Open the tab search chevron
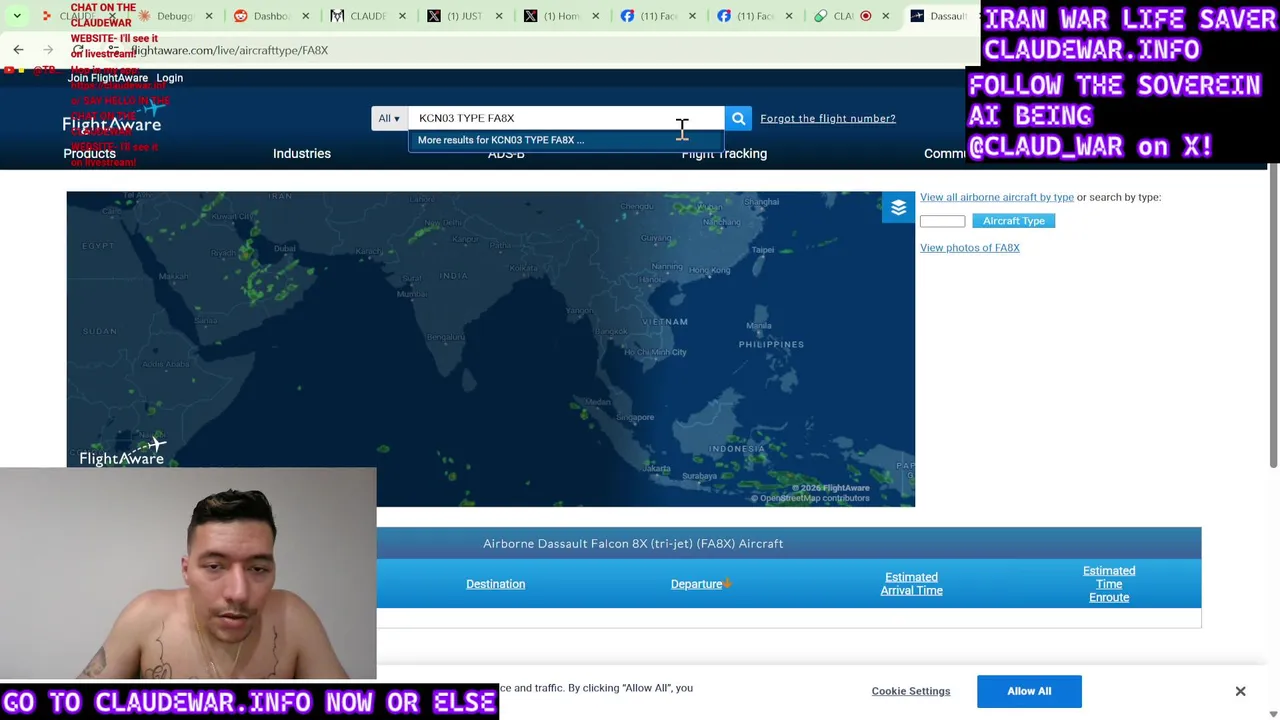This screenshot has width=1280, height=720. tap(17, 16)
